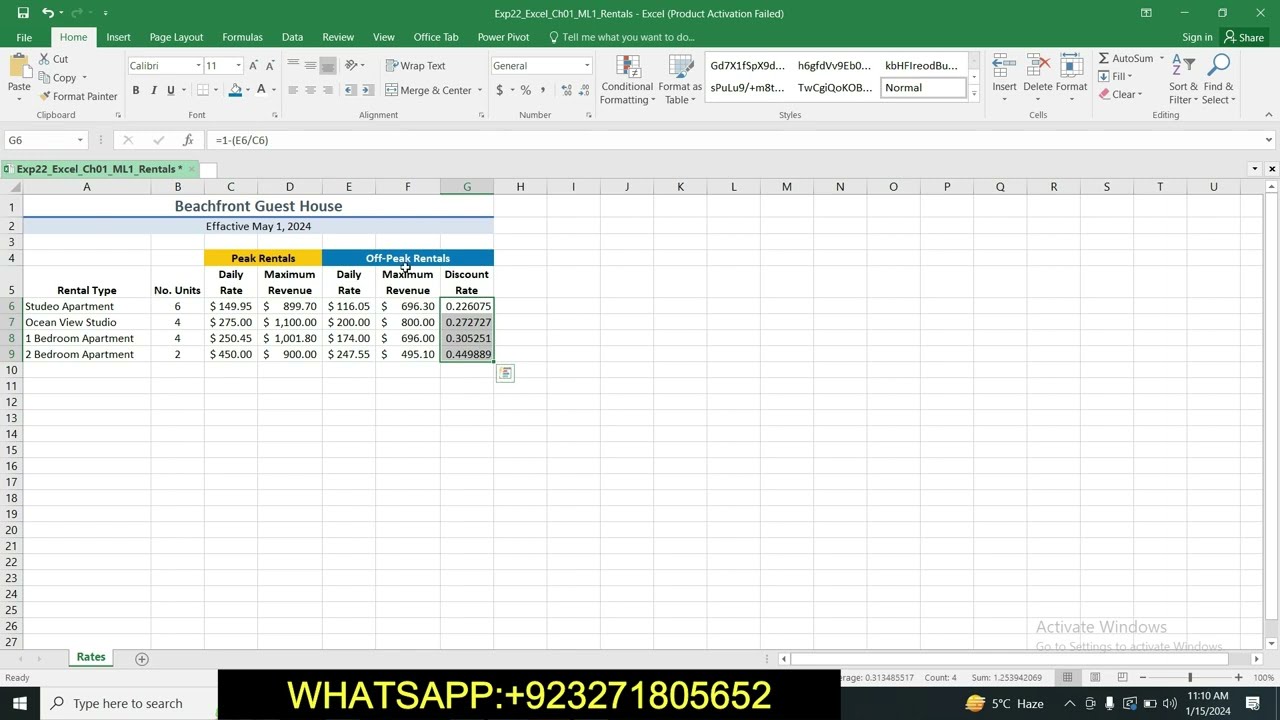Screen dimensions: 1280x720
Task: Toggle Wrap Text
Action: 415,66
